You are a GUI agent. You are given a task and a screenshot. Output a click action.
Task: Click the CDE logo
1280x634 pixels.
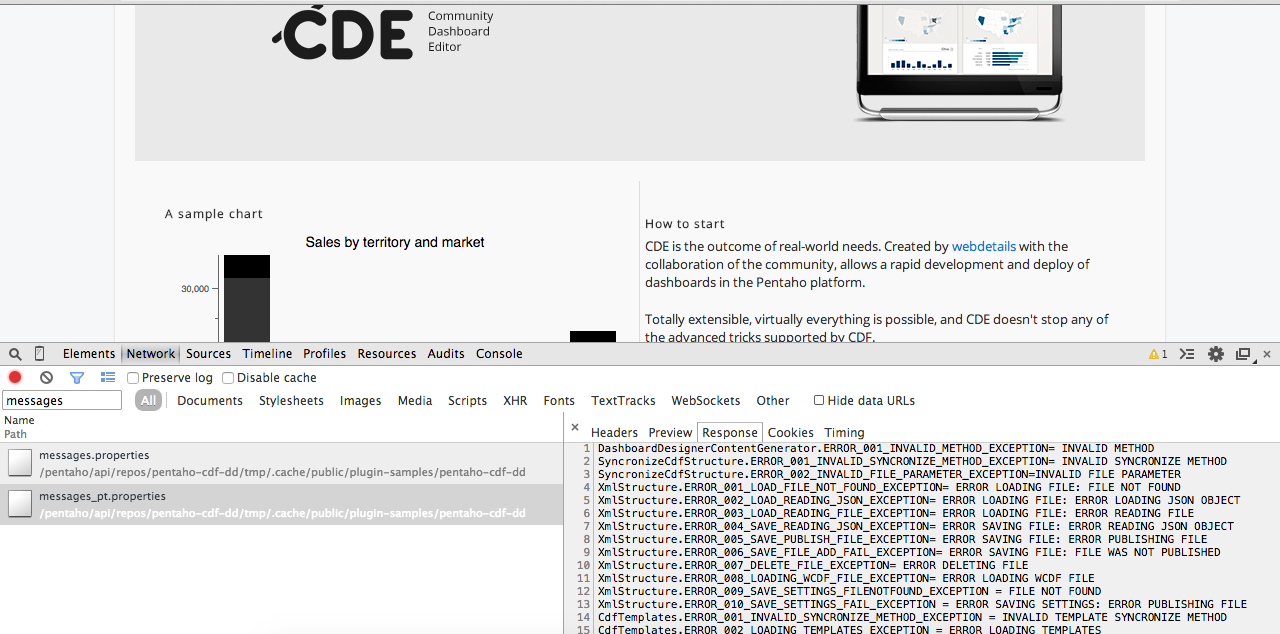(341, 32)
